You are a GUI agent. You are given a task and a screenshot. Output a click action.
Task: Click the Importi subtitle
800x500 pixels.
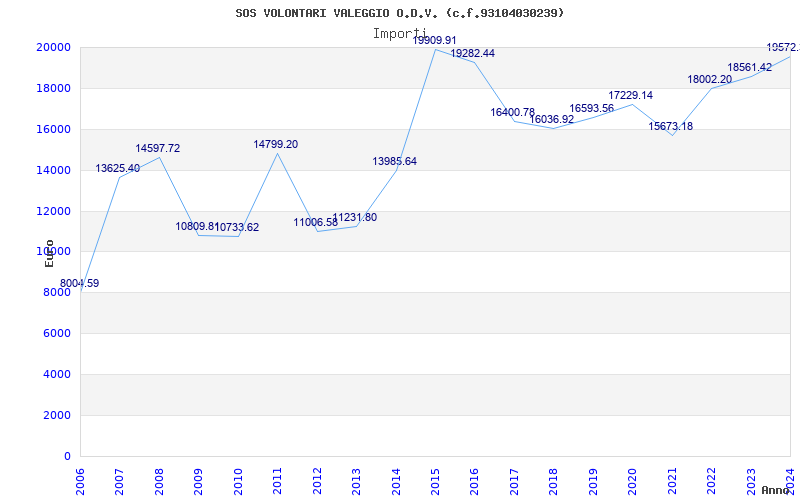399,34
